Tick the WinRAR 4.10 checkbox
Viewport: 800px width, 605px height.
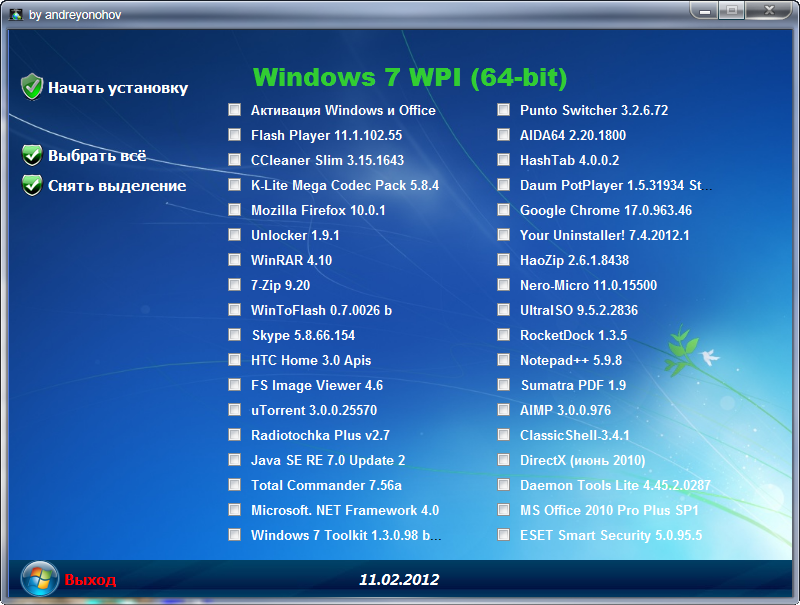pyautogui.click(x=234, y=260)
